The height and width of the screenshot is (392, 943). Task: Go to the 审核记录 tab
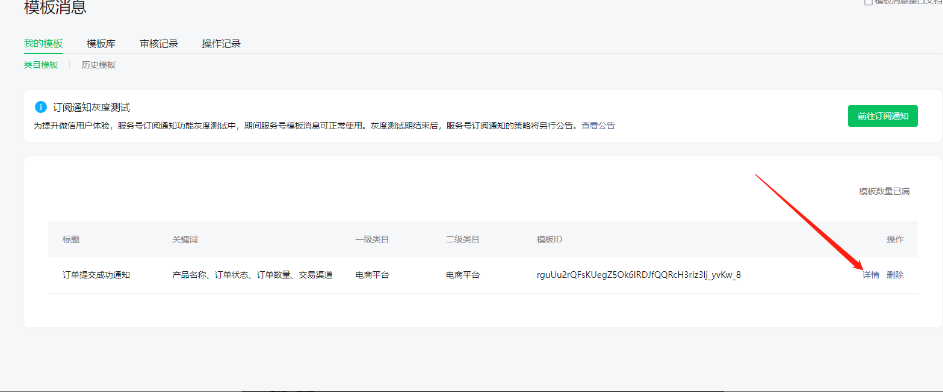coord(159,43)
